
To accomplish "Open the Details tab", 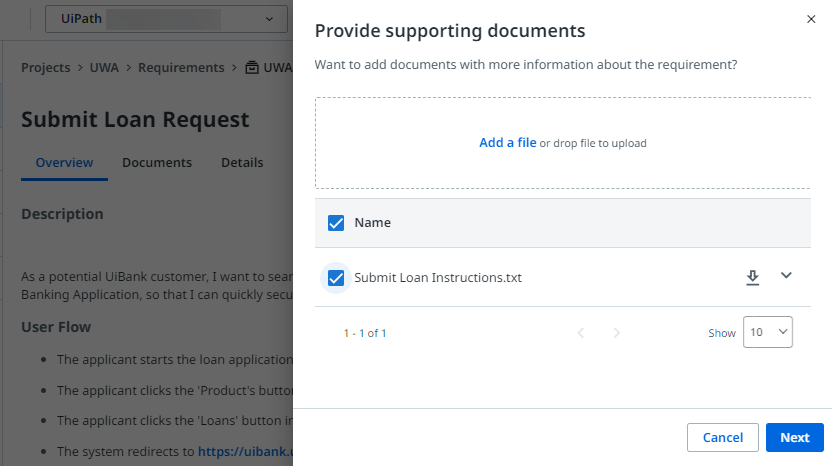I will pos(242,163).
